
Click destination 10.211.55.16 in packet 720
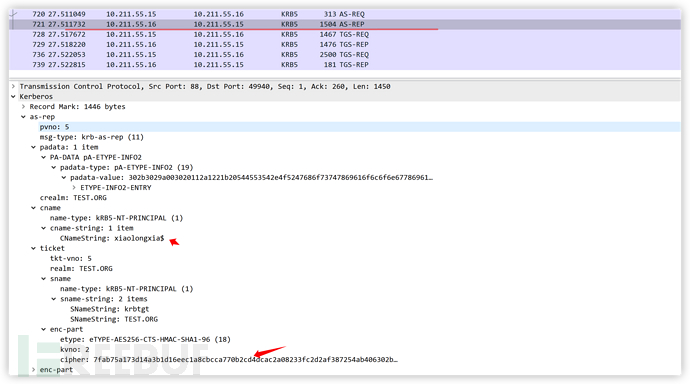(x=219, y=14)
